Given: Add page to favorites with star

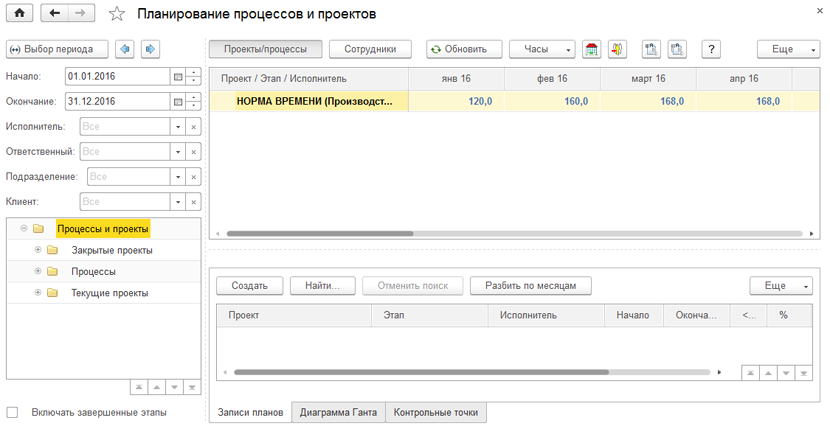Looking at the screenshot, I should (x=117, y=14).
